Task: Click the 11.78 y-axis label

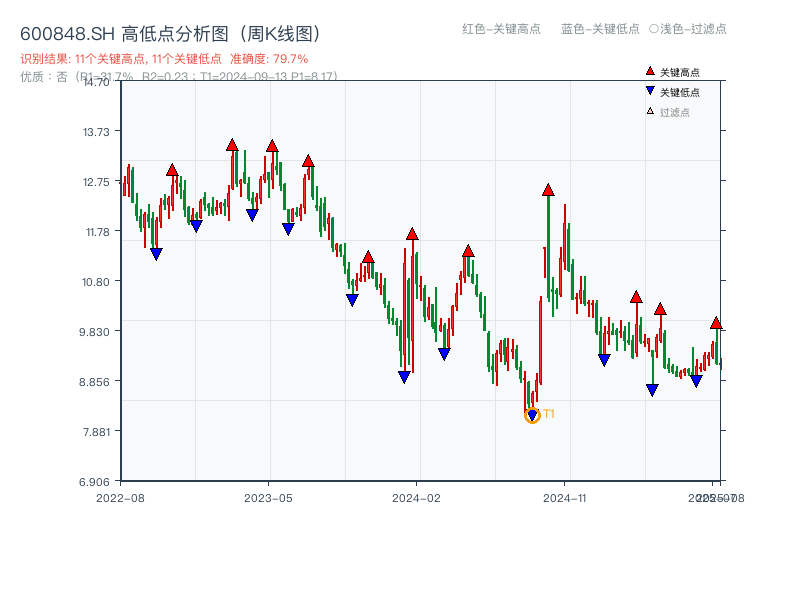Action: (97, 232)
